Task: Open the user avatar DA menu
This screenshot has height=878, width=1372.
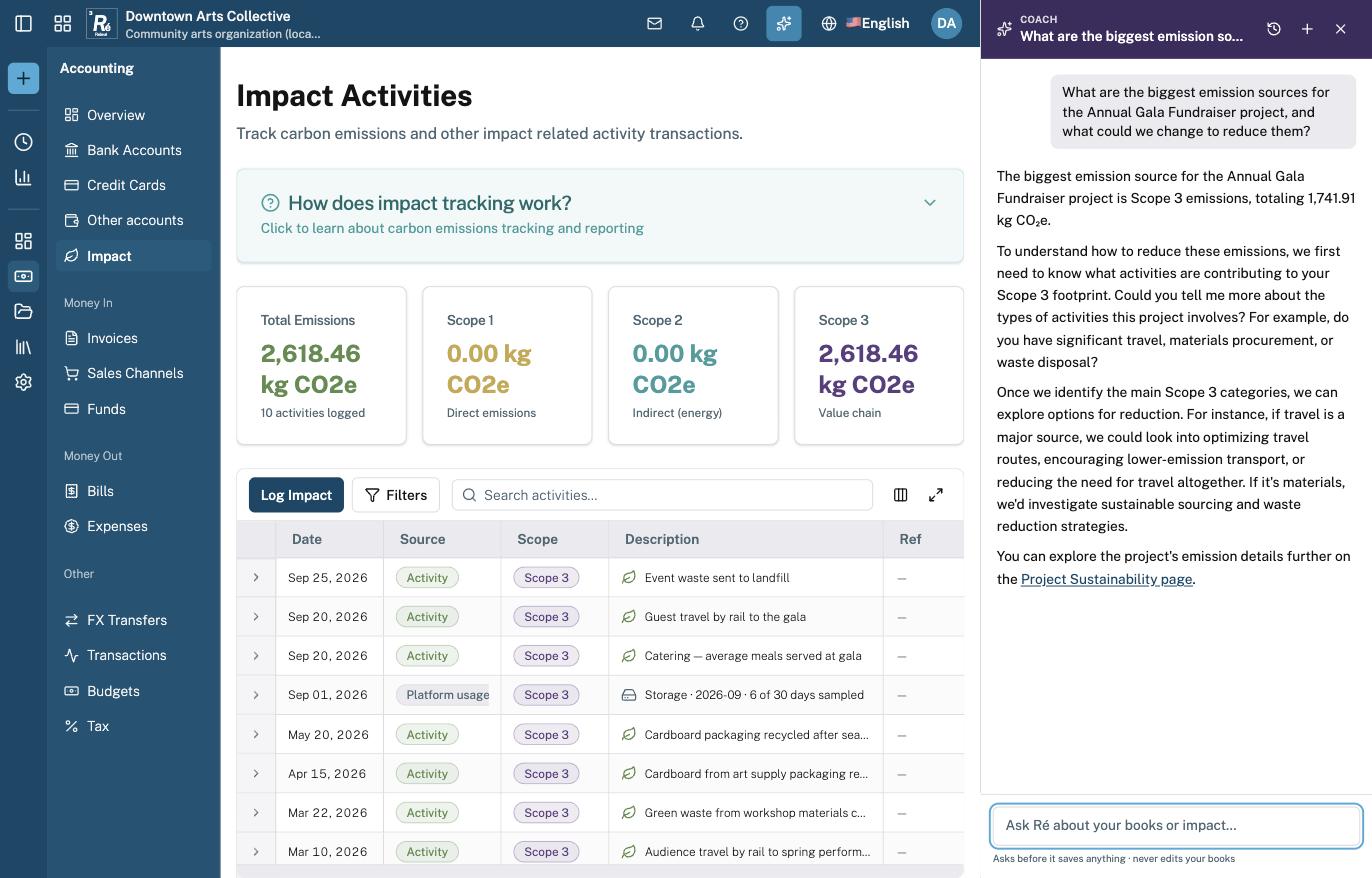Action: [x=946, y=23]
